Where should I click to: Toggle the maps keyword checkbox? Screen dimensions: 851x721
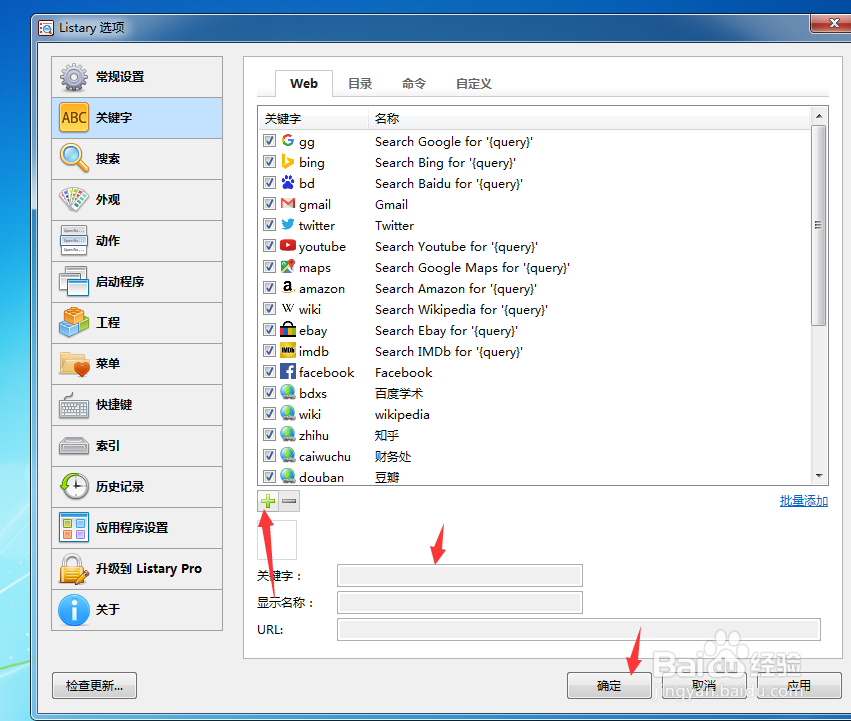(269, 267)
